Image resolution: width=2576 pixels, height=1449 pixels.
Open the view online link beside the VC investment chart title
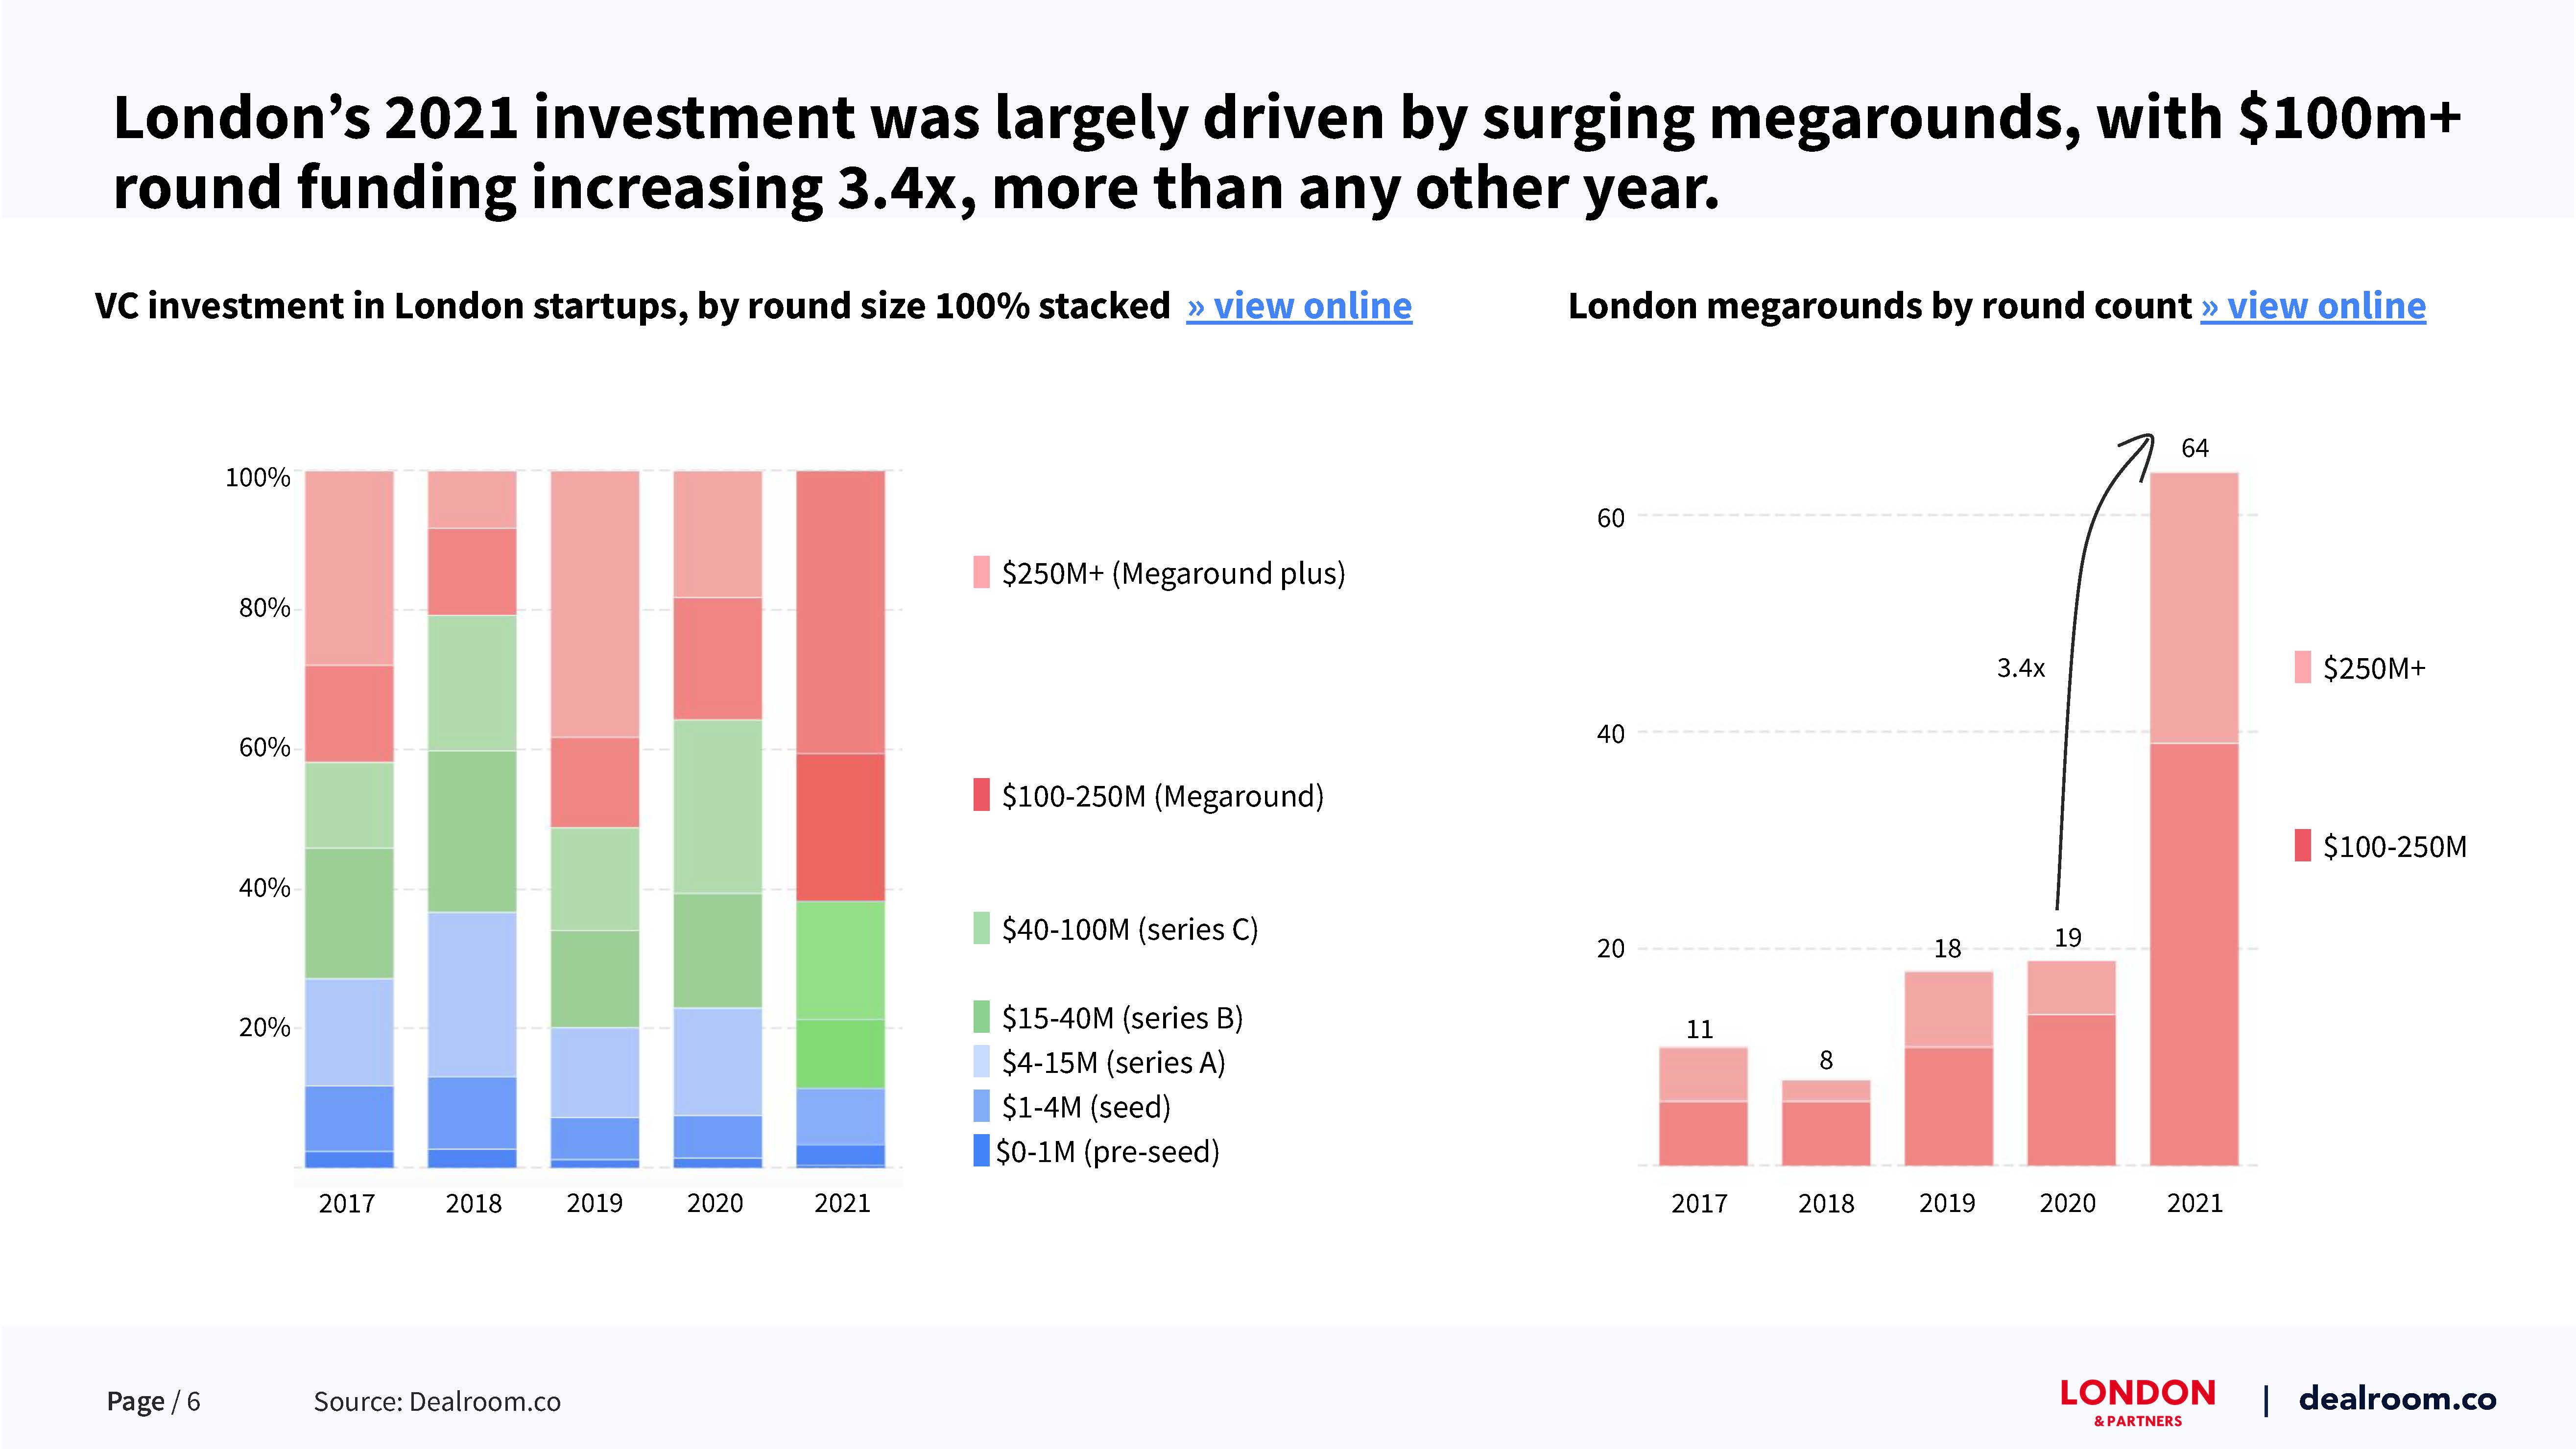(x=1299, y=306)
